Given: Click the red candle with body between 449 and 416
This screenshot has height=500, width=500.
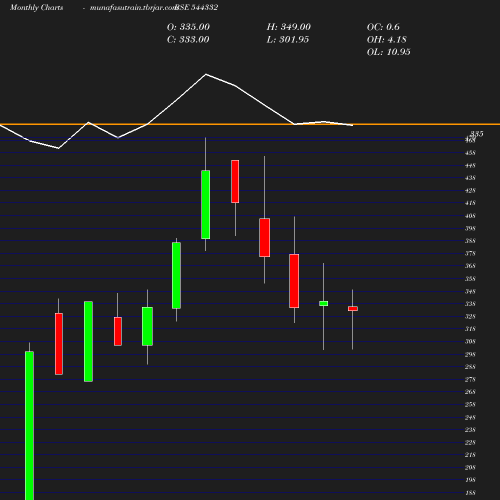Looking at the screenshot, I should (235, 181).
